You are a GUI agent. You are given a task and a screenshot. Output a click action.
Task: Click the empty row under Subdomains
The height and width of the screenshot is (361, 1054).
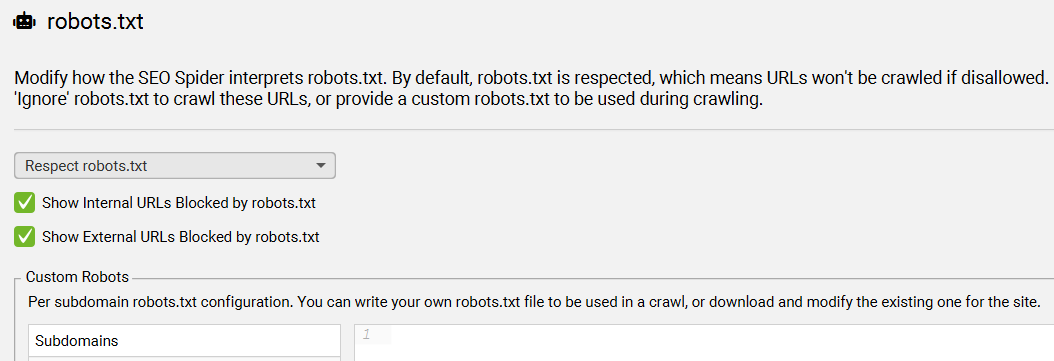(x=184, y=359)
